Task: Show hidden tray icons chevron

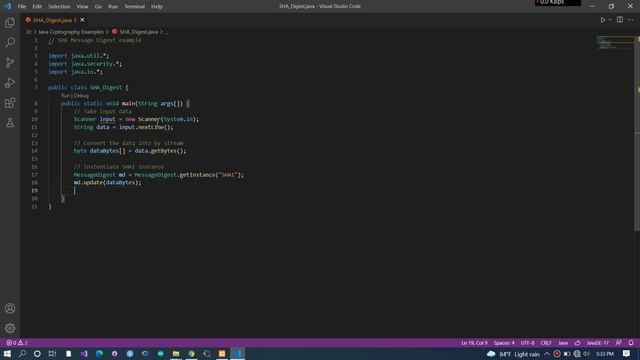Action: click(x=547, y=354)
